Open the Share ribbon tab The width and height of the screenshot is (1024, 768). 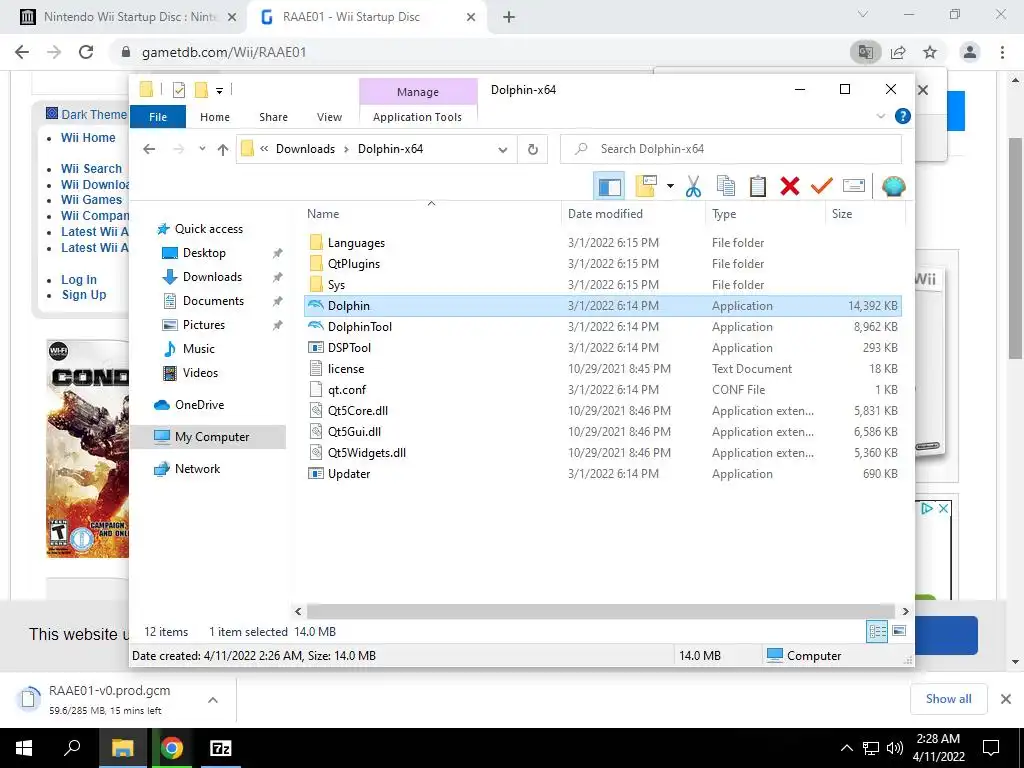tap(273, 117)
